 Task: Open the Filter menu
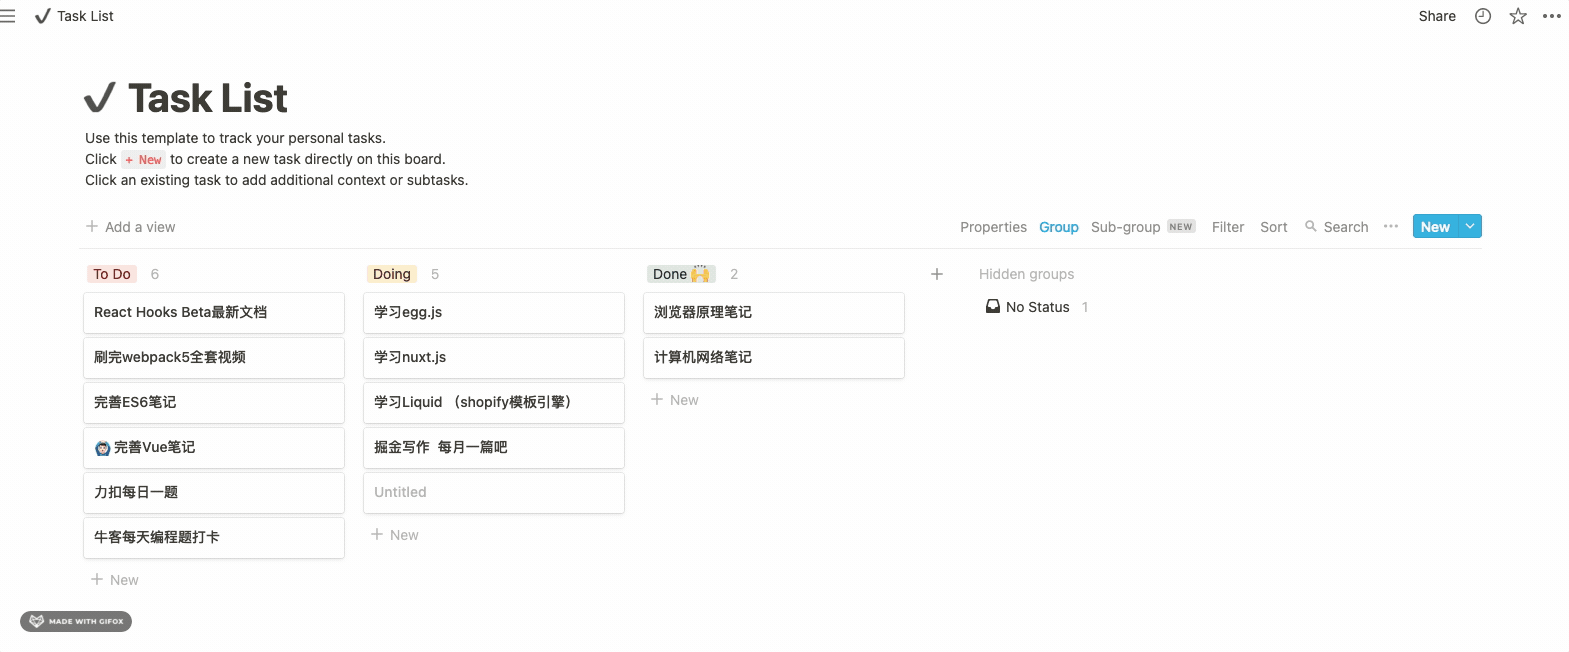[x=1228, y=227]
